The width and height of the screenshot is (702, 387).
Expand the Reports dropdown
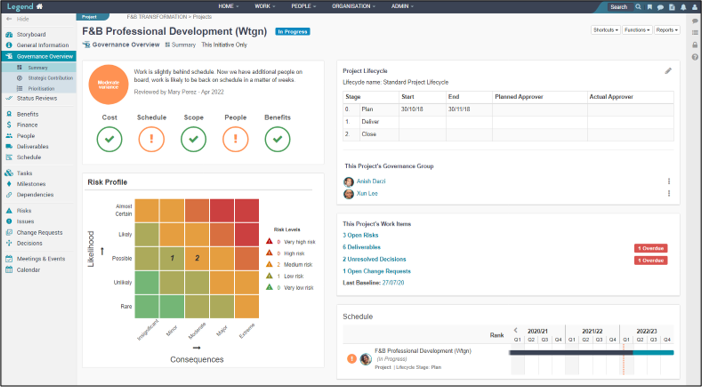coord(667,30)
